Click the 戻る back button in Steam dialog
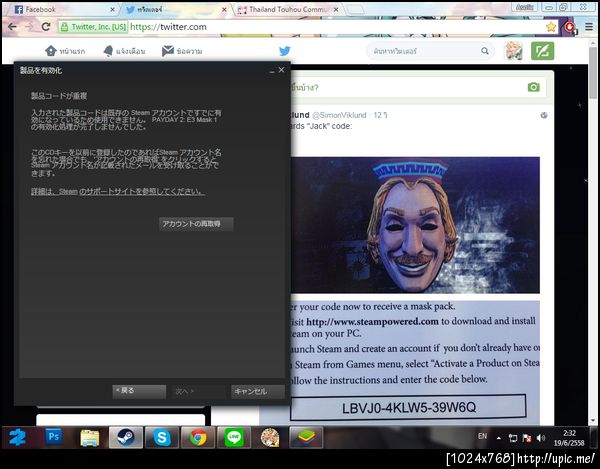 [x=139, y=391]
